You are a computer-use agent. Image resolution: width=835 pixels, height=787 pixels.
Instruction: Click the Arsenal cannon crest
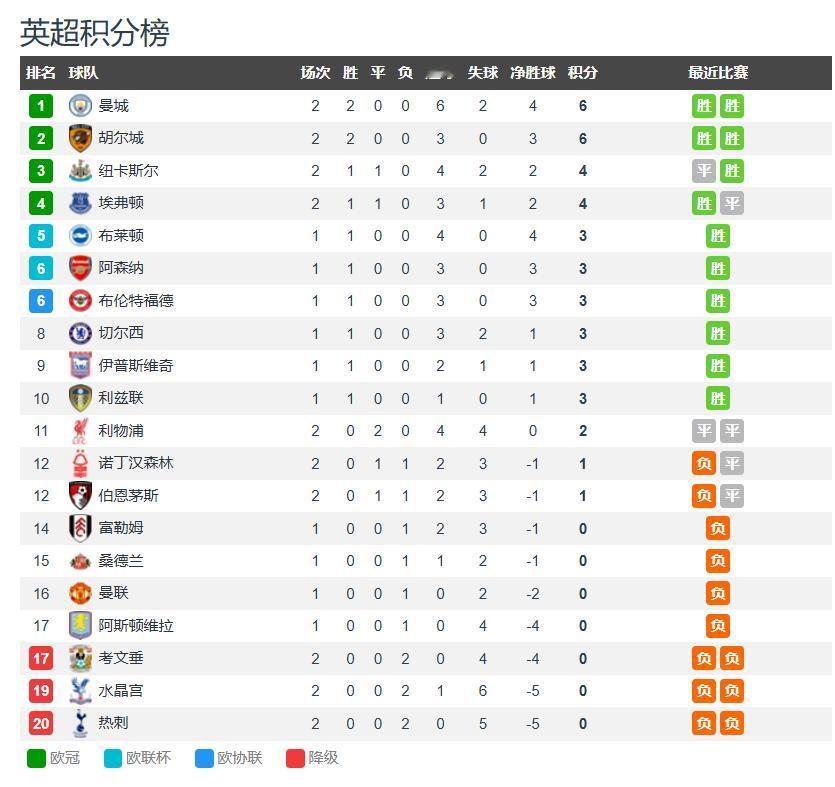point(80,268)
